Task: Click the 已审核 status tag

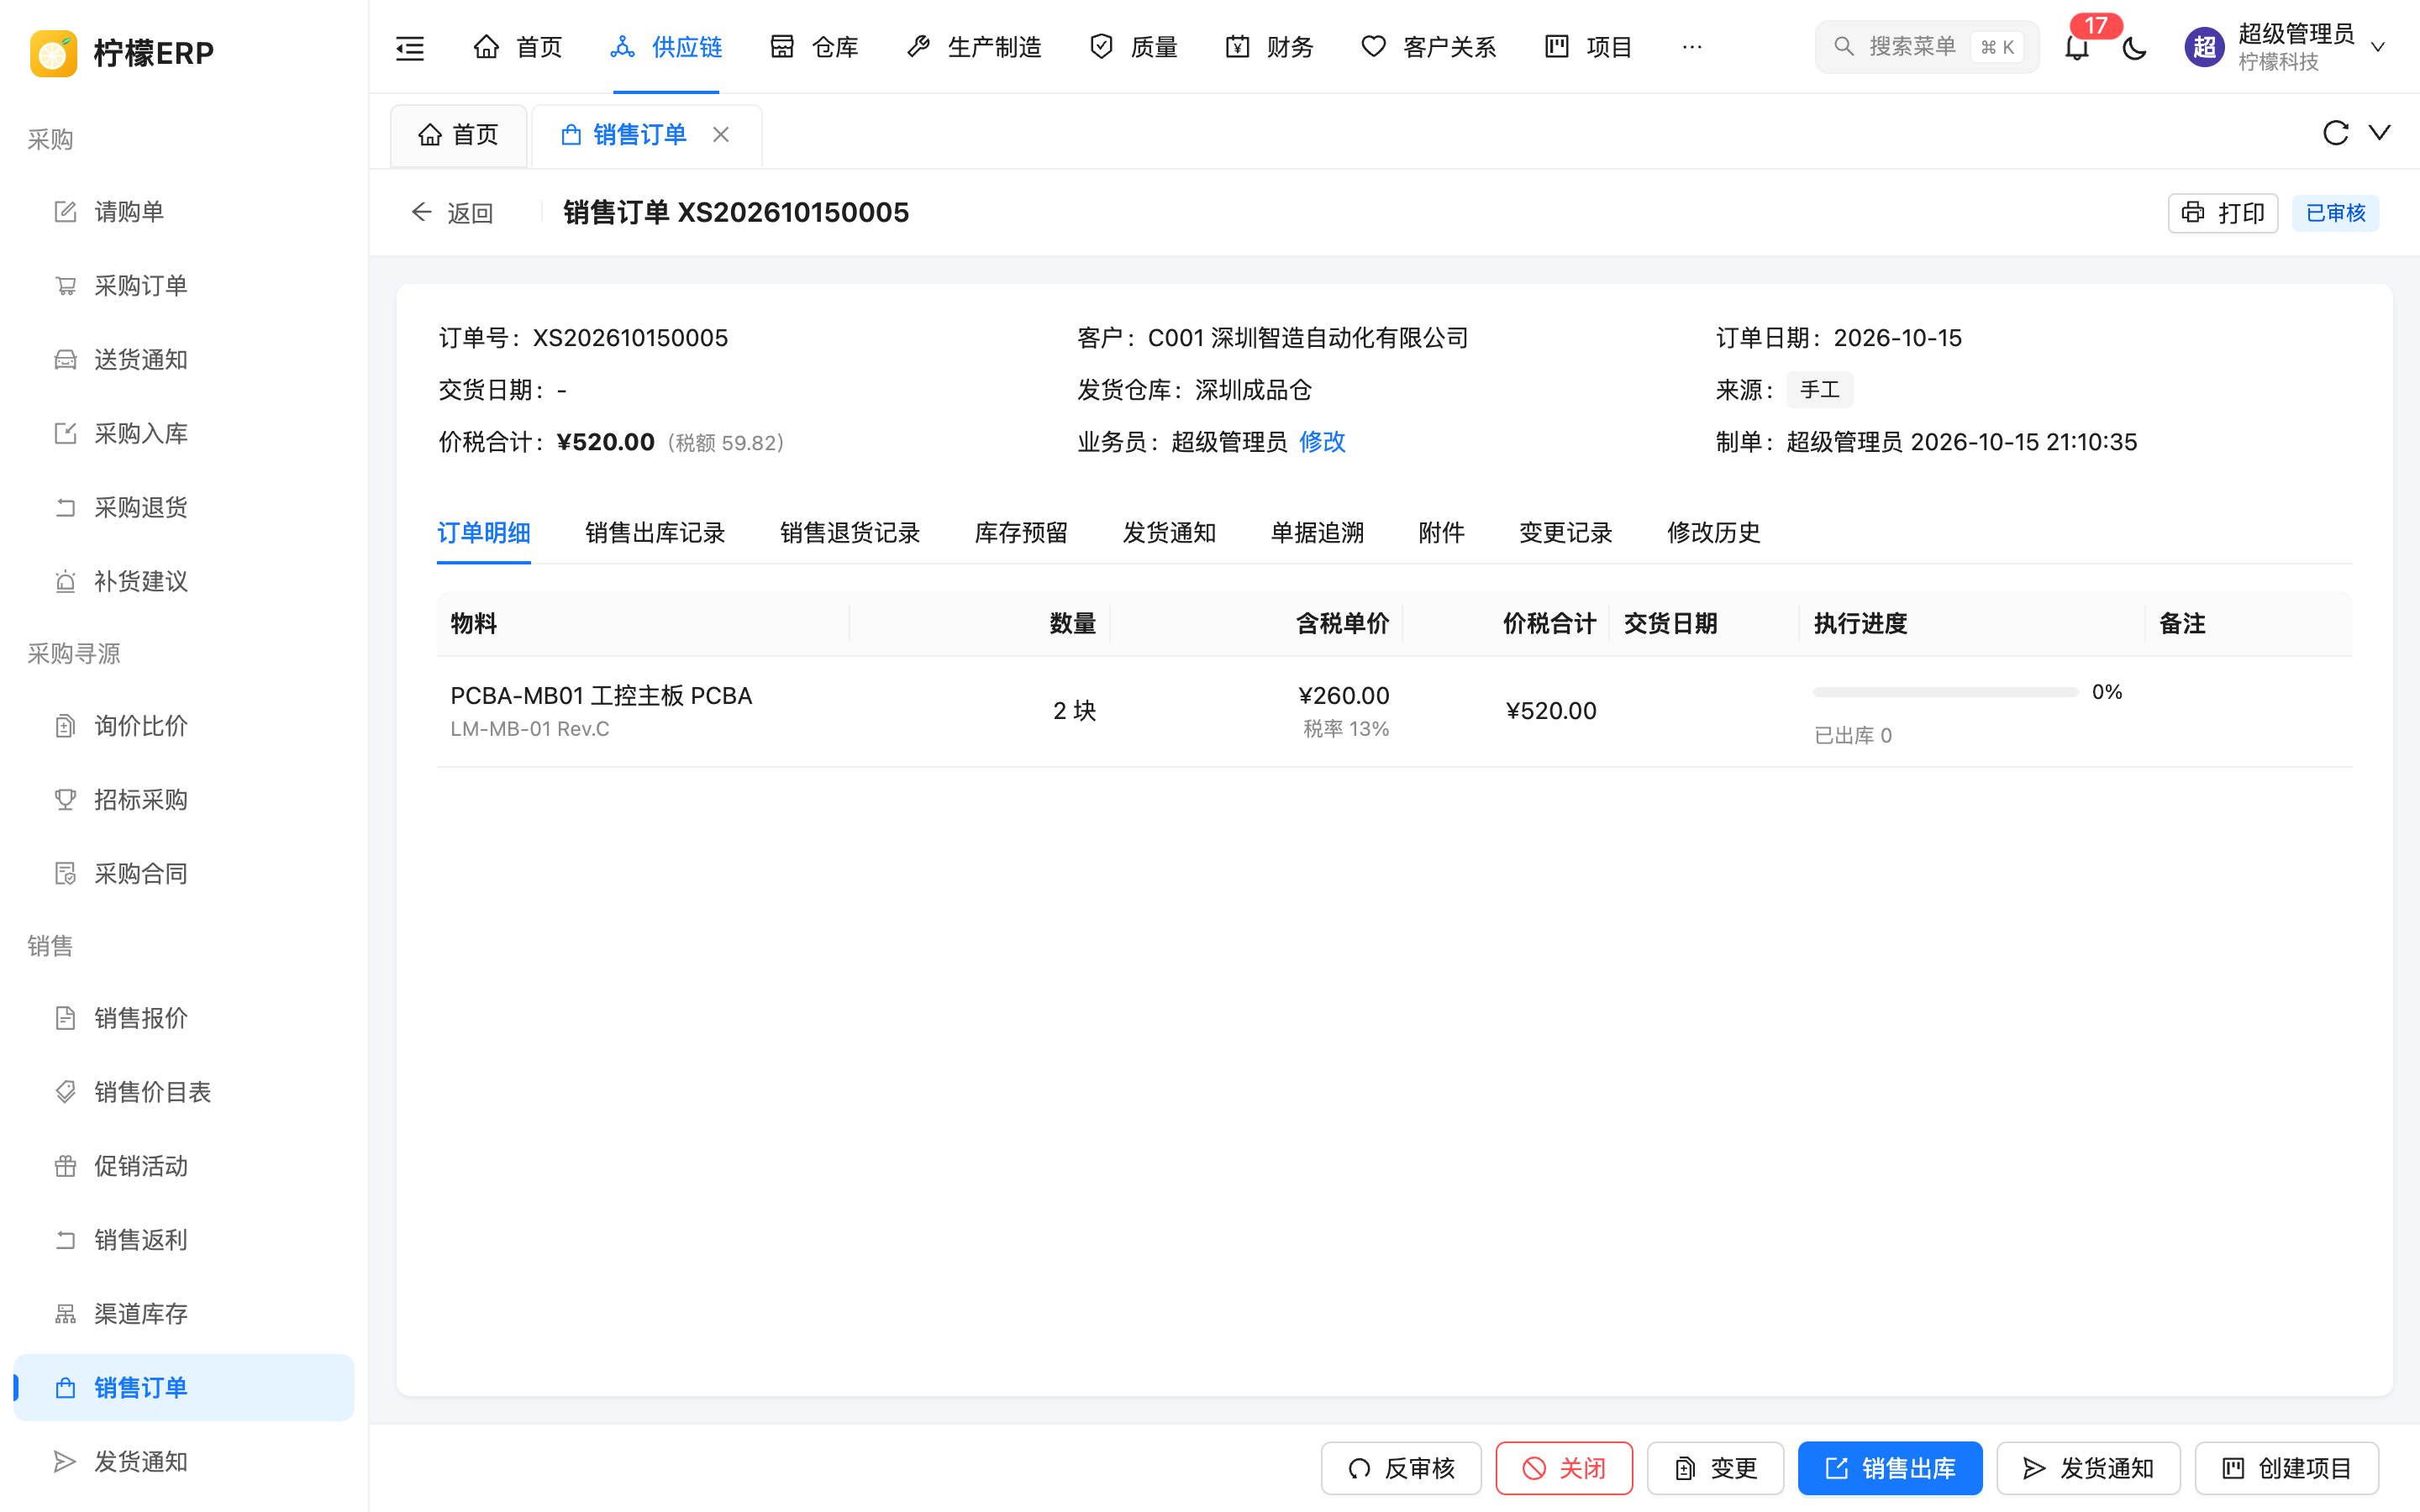Action: 2335,213
